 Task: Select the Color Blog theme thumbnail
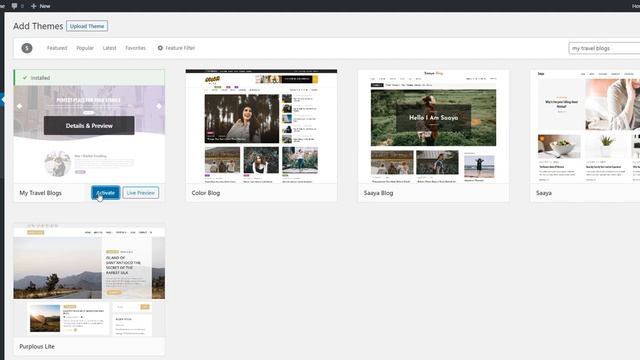(261, 126)
